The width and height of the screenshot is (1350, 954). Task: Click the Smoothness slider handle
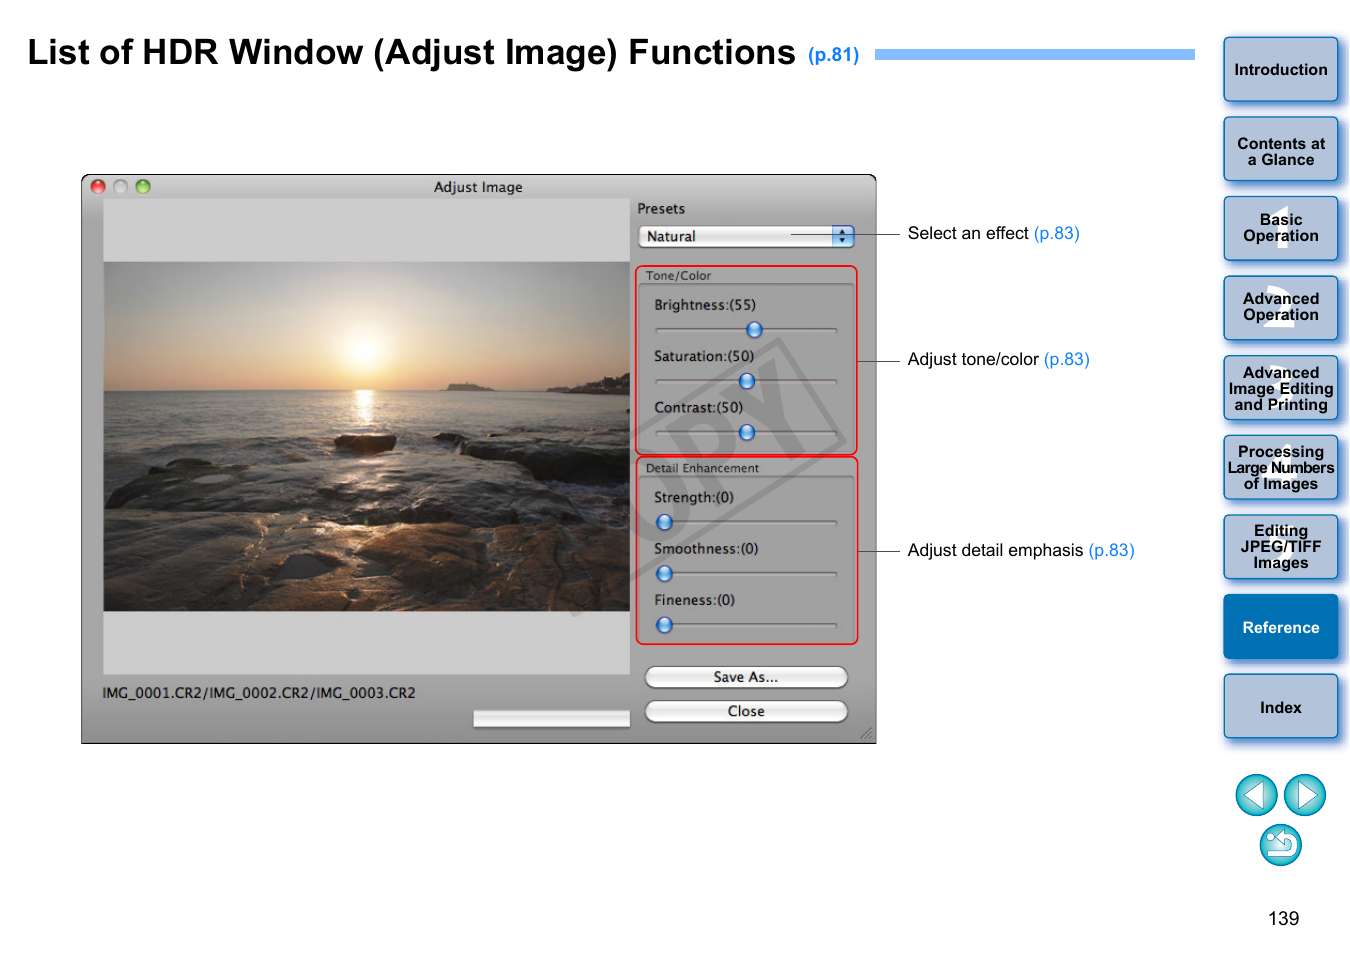665,573
